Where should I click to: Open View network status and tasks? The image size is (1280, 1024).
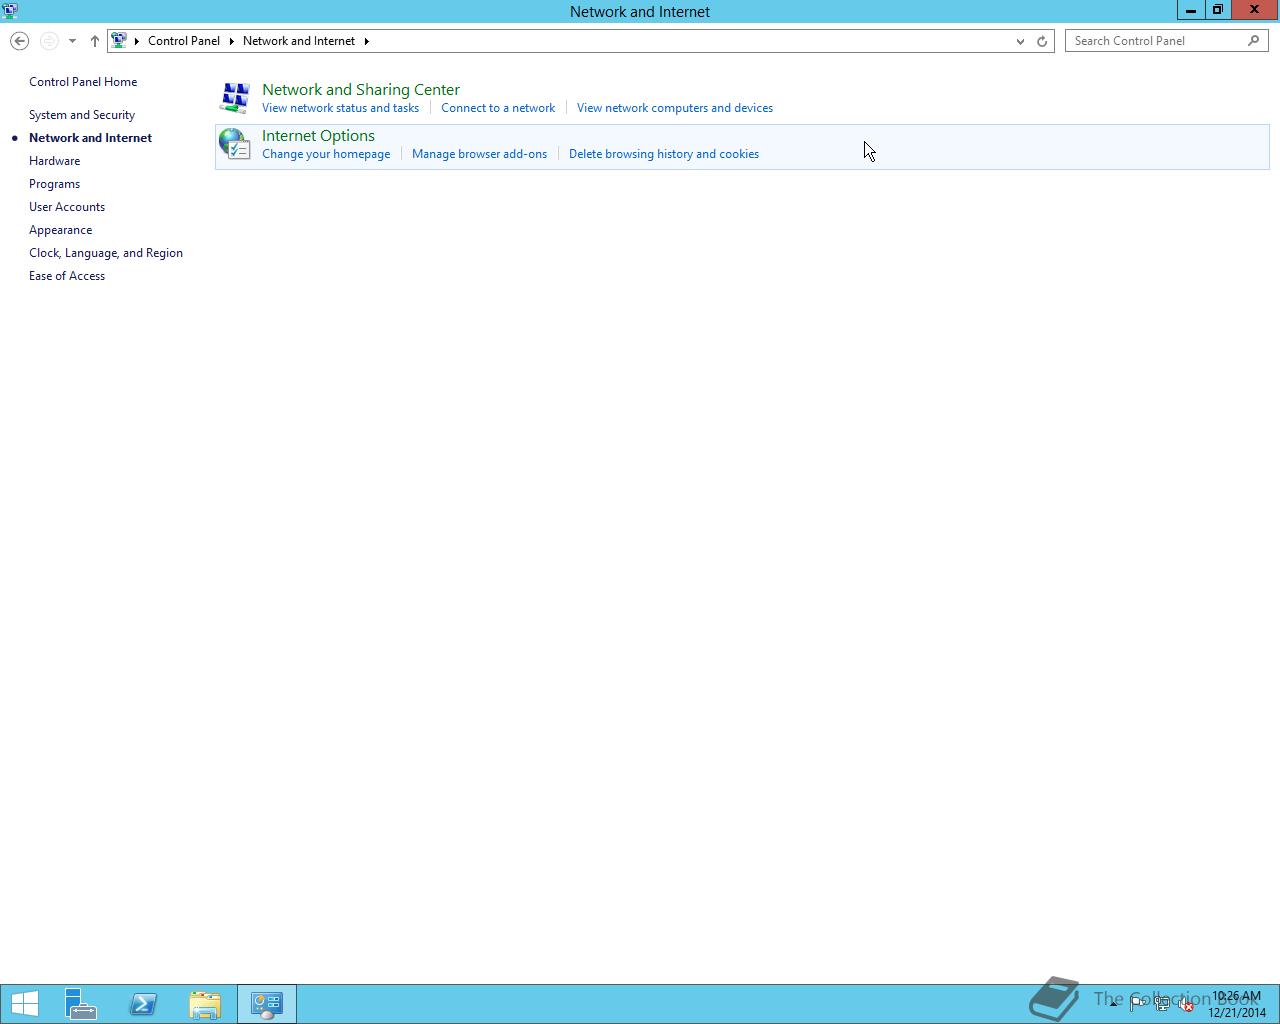(340, 108)
